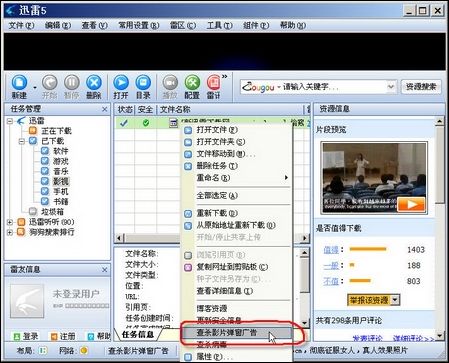Screen dimensions: 449x363
Task: Expand the 迅雷听听 tree node
Action: [x=10, y=222]
